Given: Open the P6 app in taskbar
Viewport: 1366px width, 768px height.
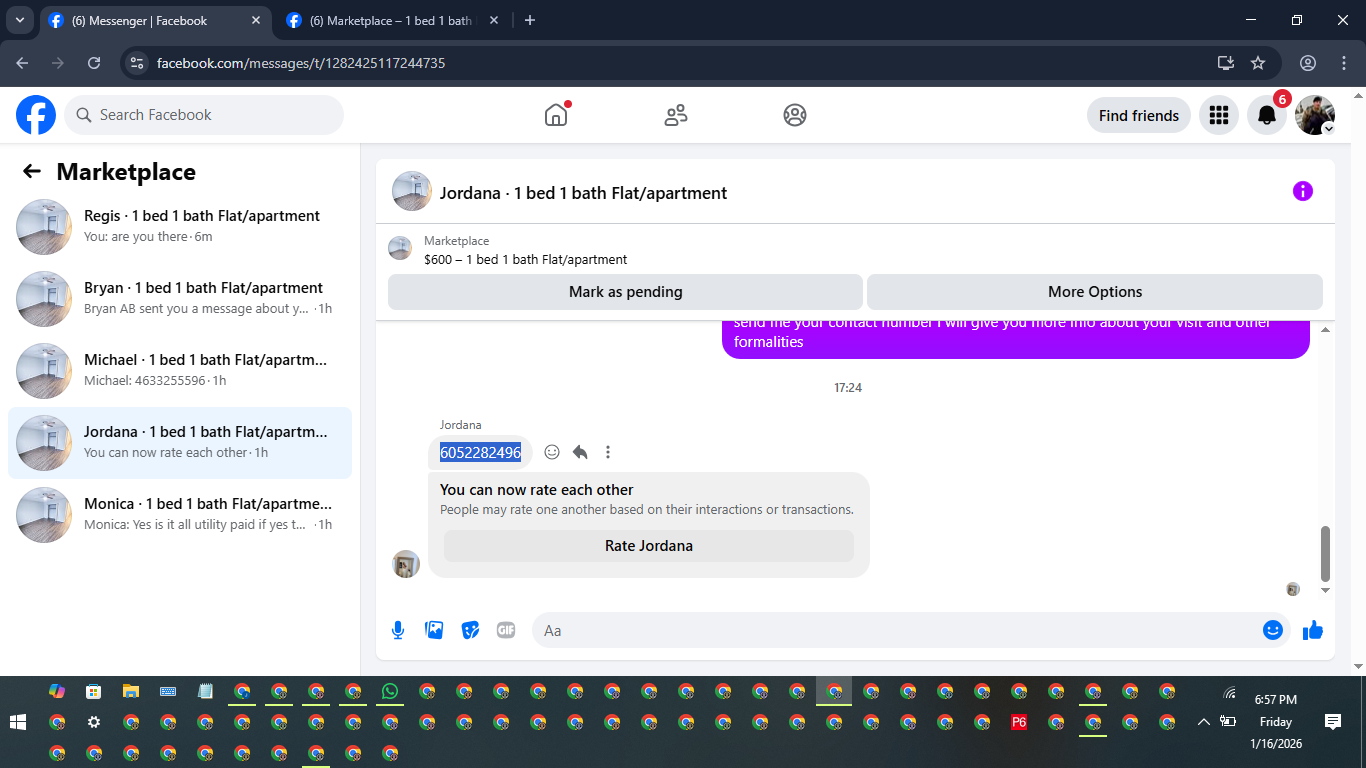Looking at the screenshot, I should coord(1019,722).
